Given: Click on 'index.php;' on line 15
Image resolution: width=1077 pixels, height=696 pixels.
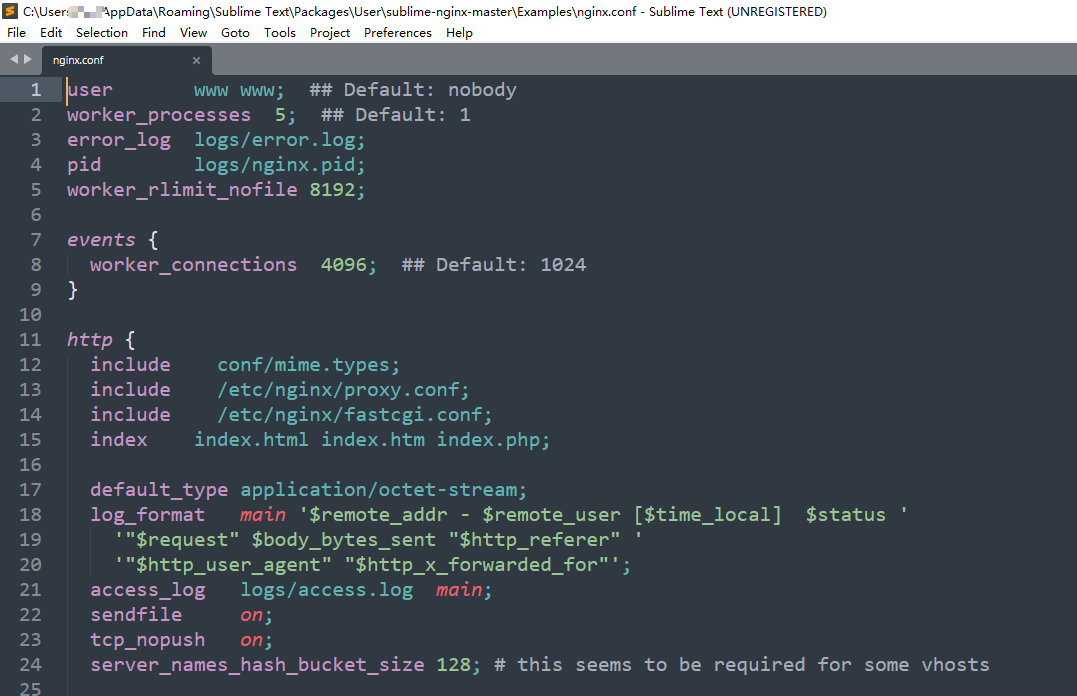Looking at the screenshot, I should click(494, 440).
